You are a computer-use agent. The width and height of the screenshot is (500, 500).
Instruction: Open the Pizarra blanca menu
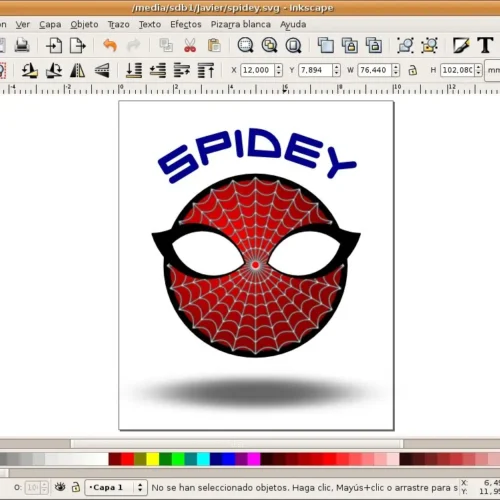click(241, 24)
